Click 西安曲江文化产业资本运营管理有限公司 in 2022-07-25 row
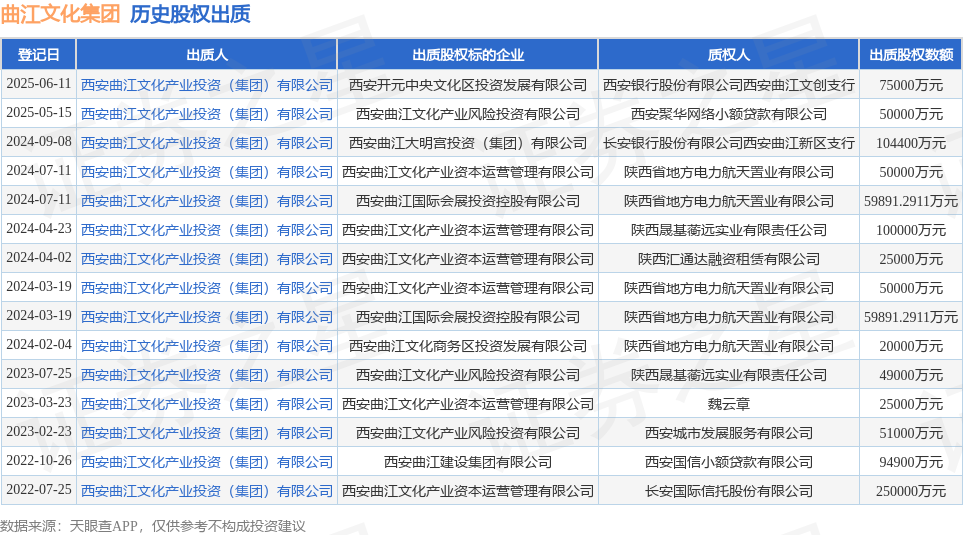 467,491
